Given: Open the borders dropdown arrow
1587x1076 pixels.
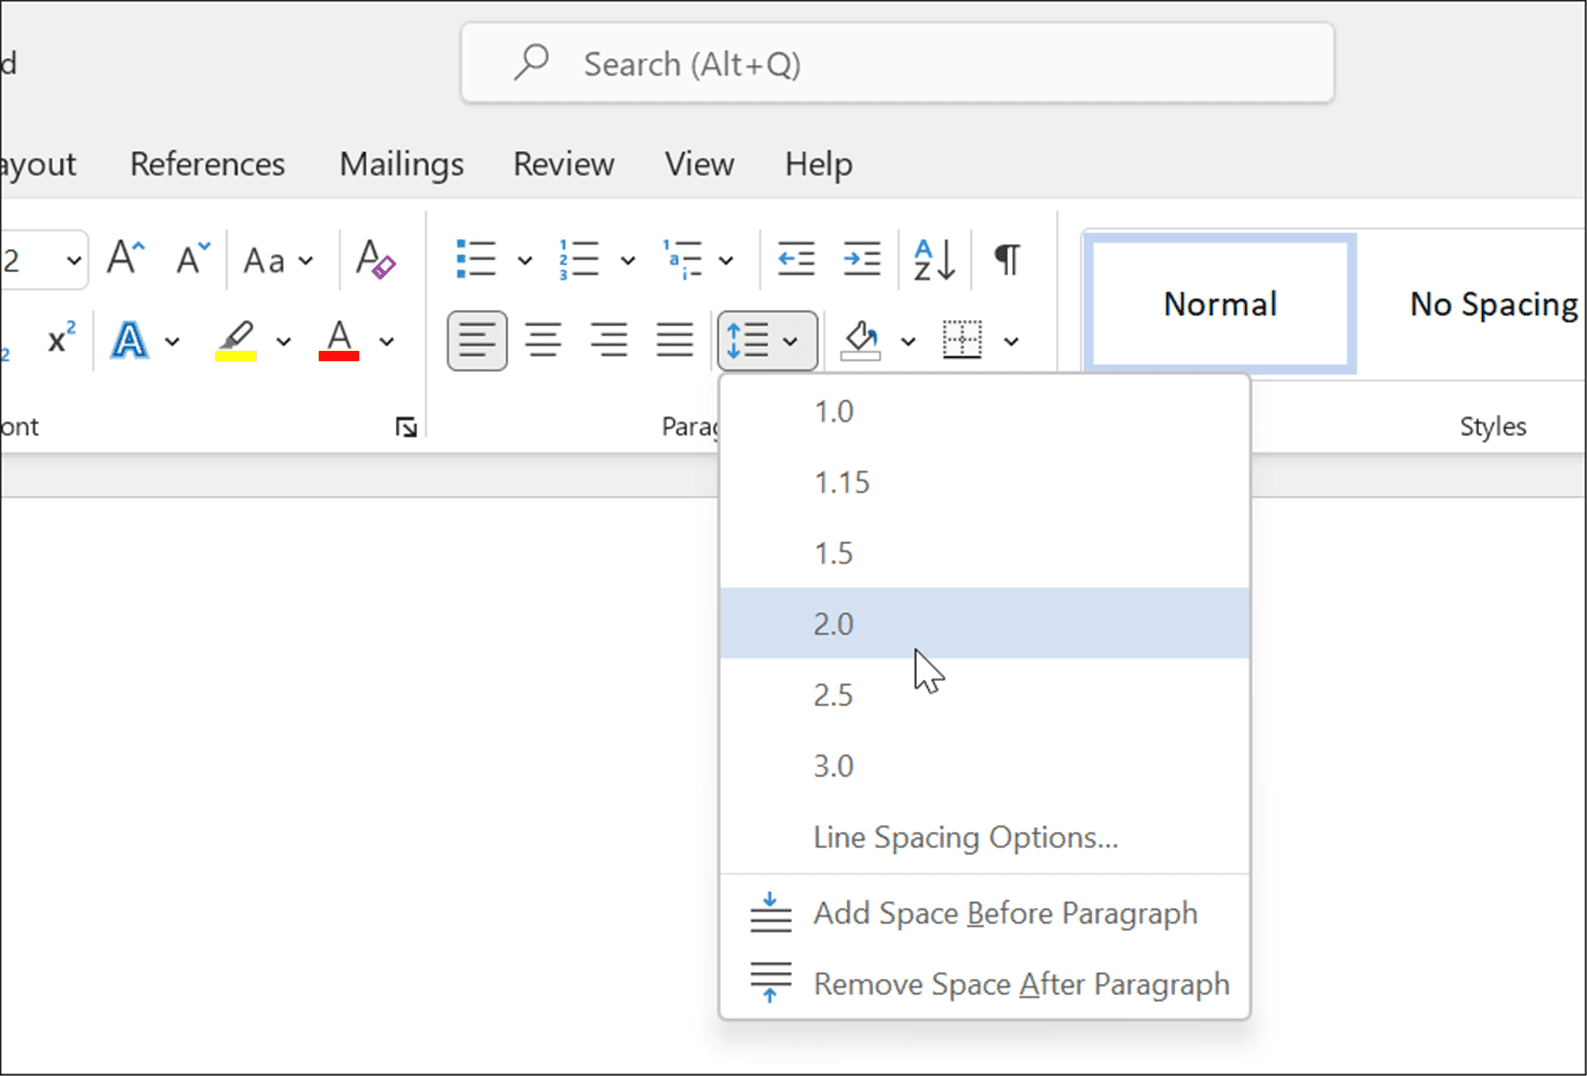Looking at the screenshot, I should point(1012,342).
